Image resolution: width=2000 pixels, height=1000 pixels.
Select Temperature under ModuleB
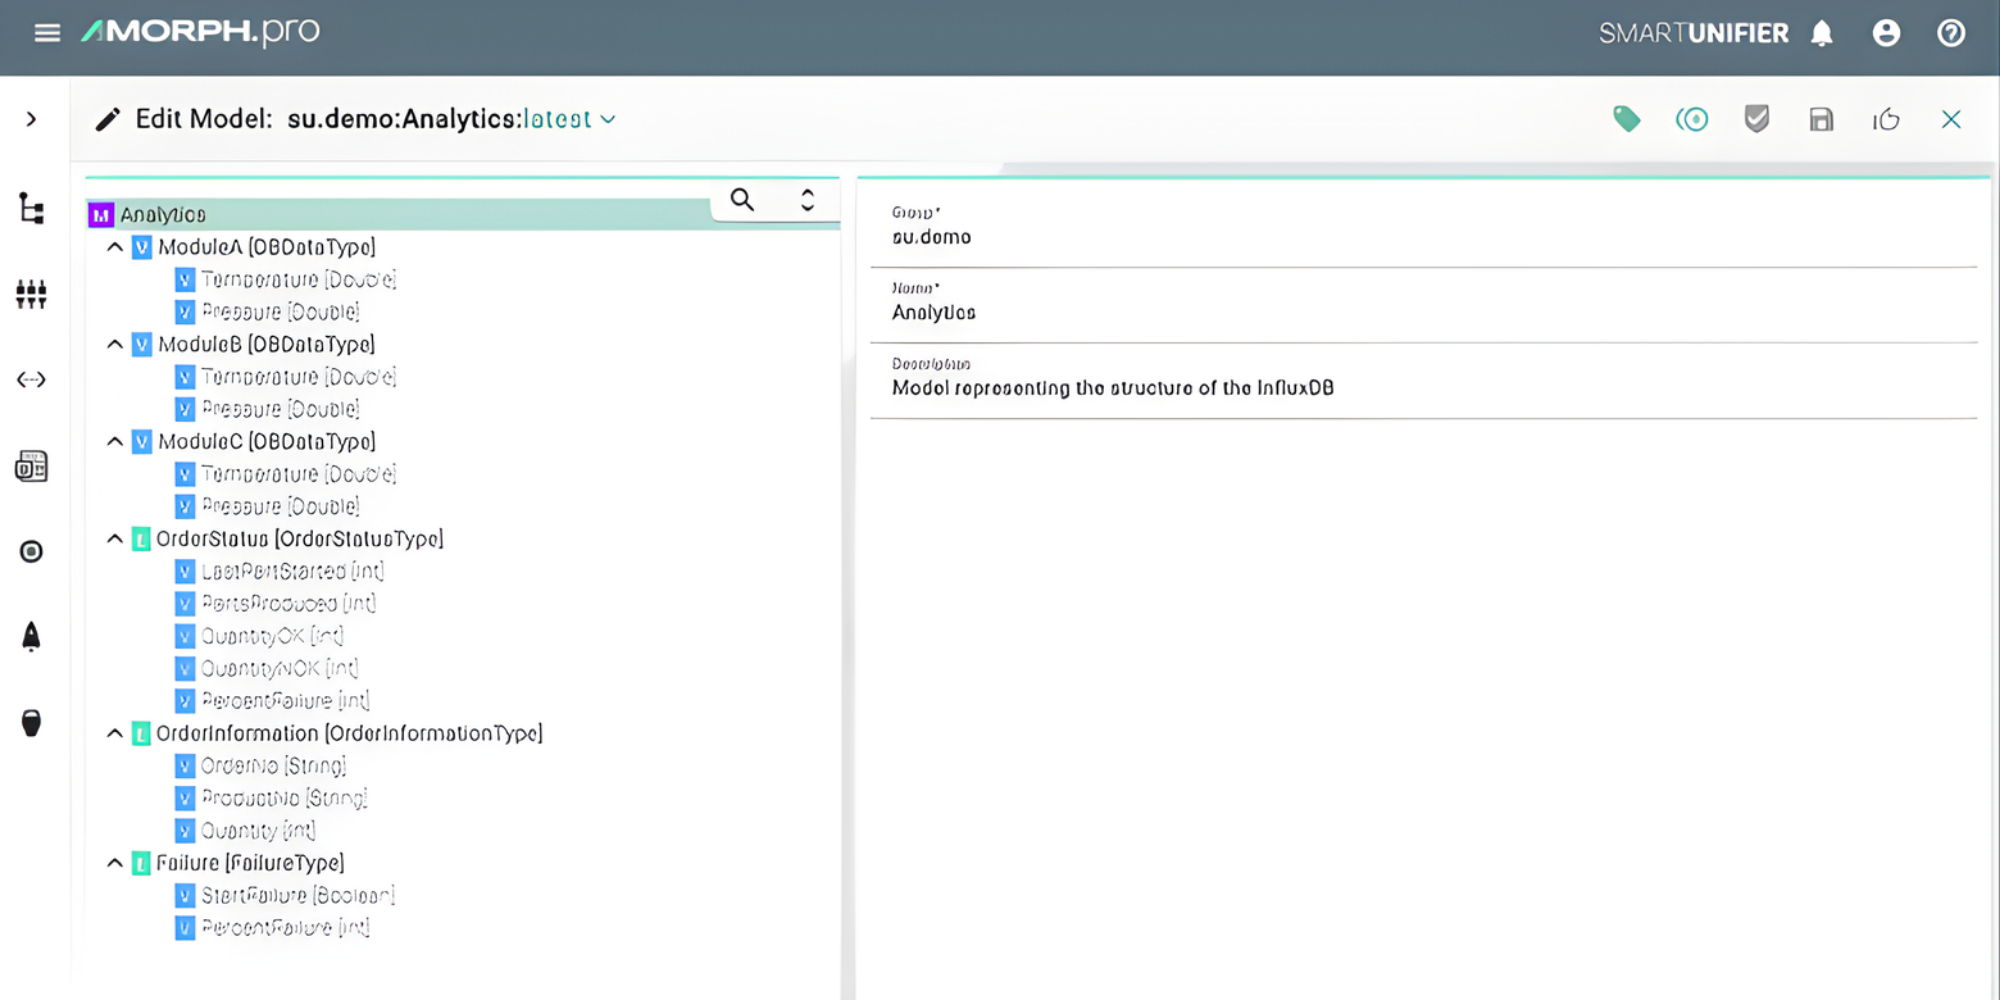pyautogui.click(x=299, y=377)
